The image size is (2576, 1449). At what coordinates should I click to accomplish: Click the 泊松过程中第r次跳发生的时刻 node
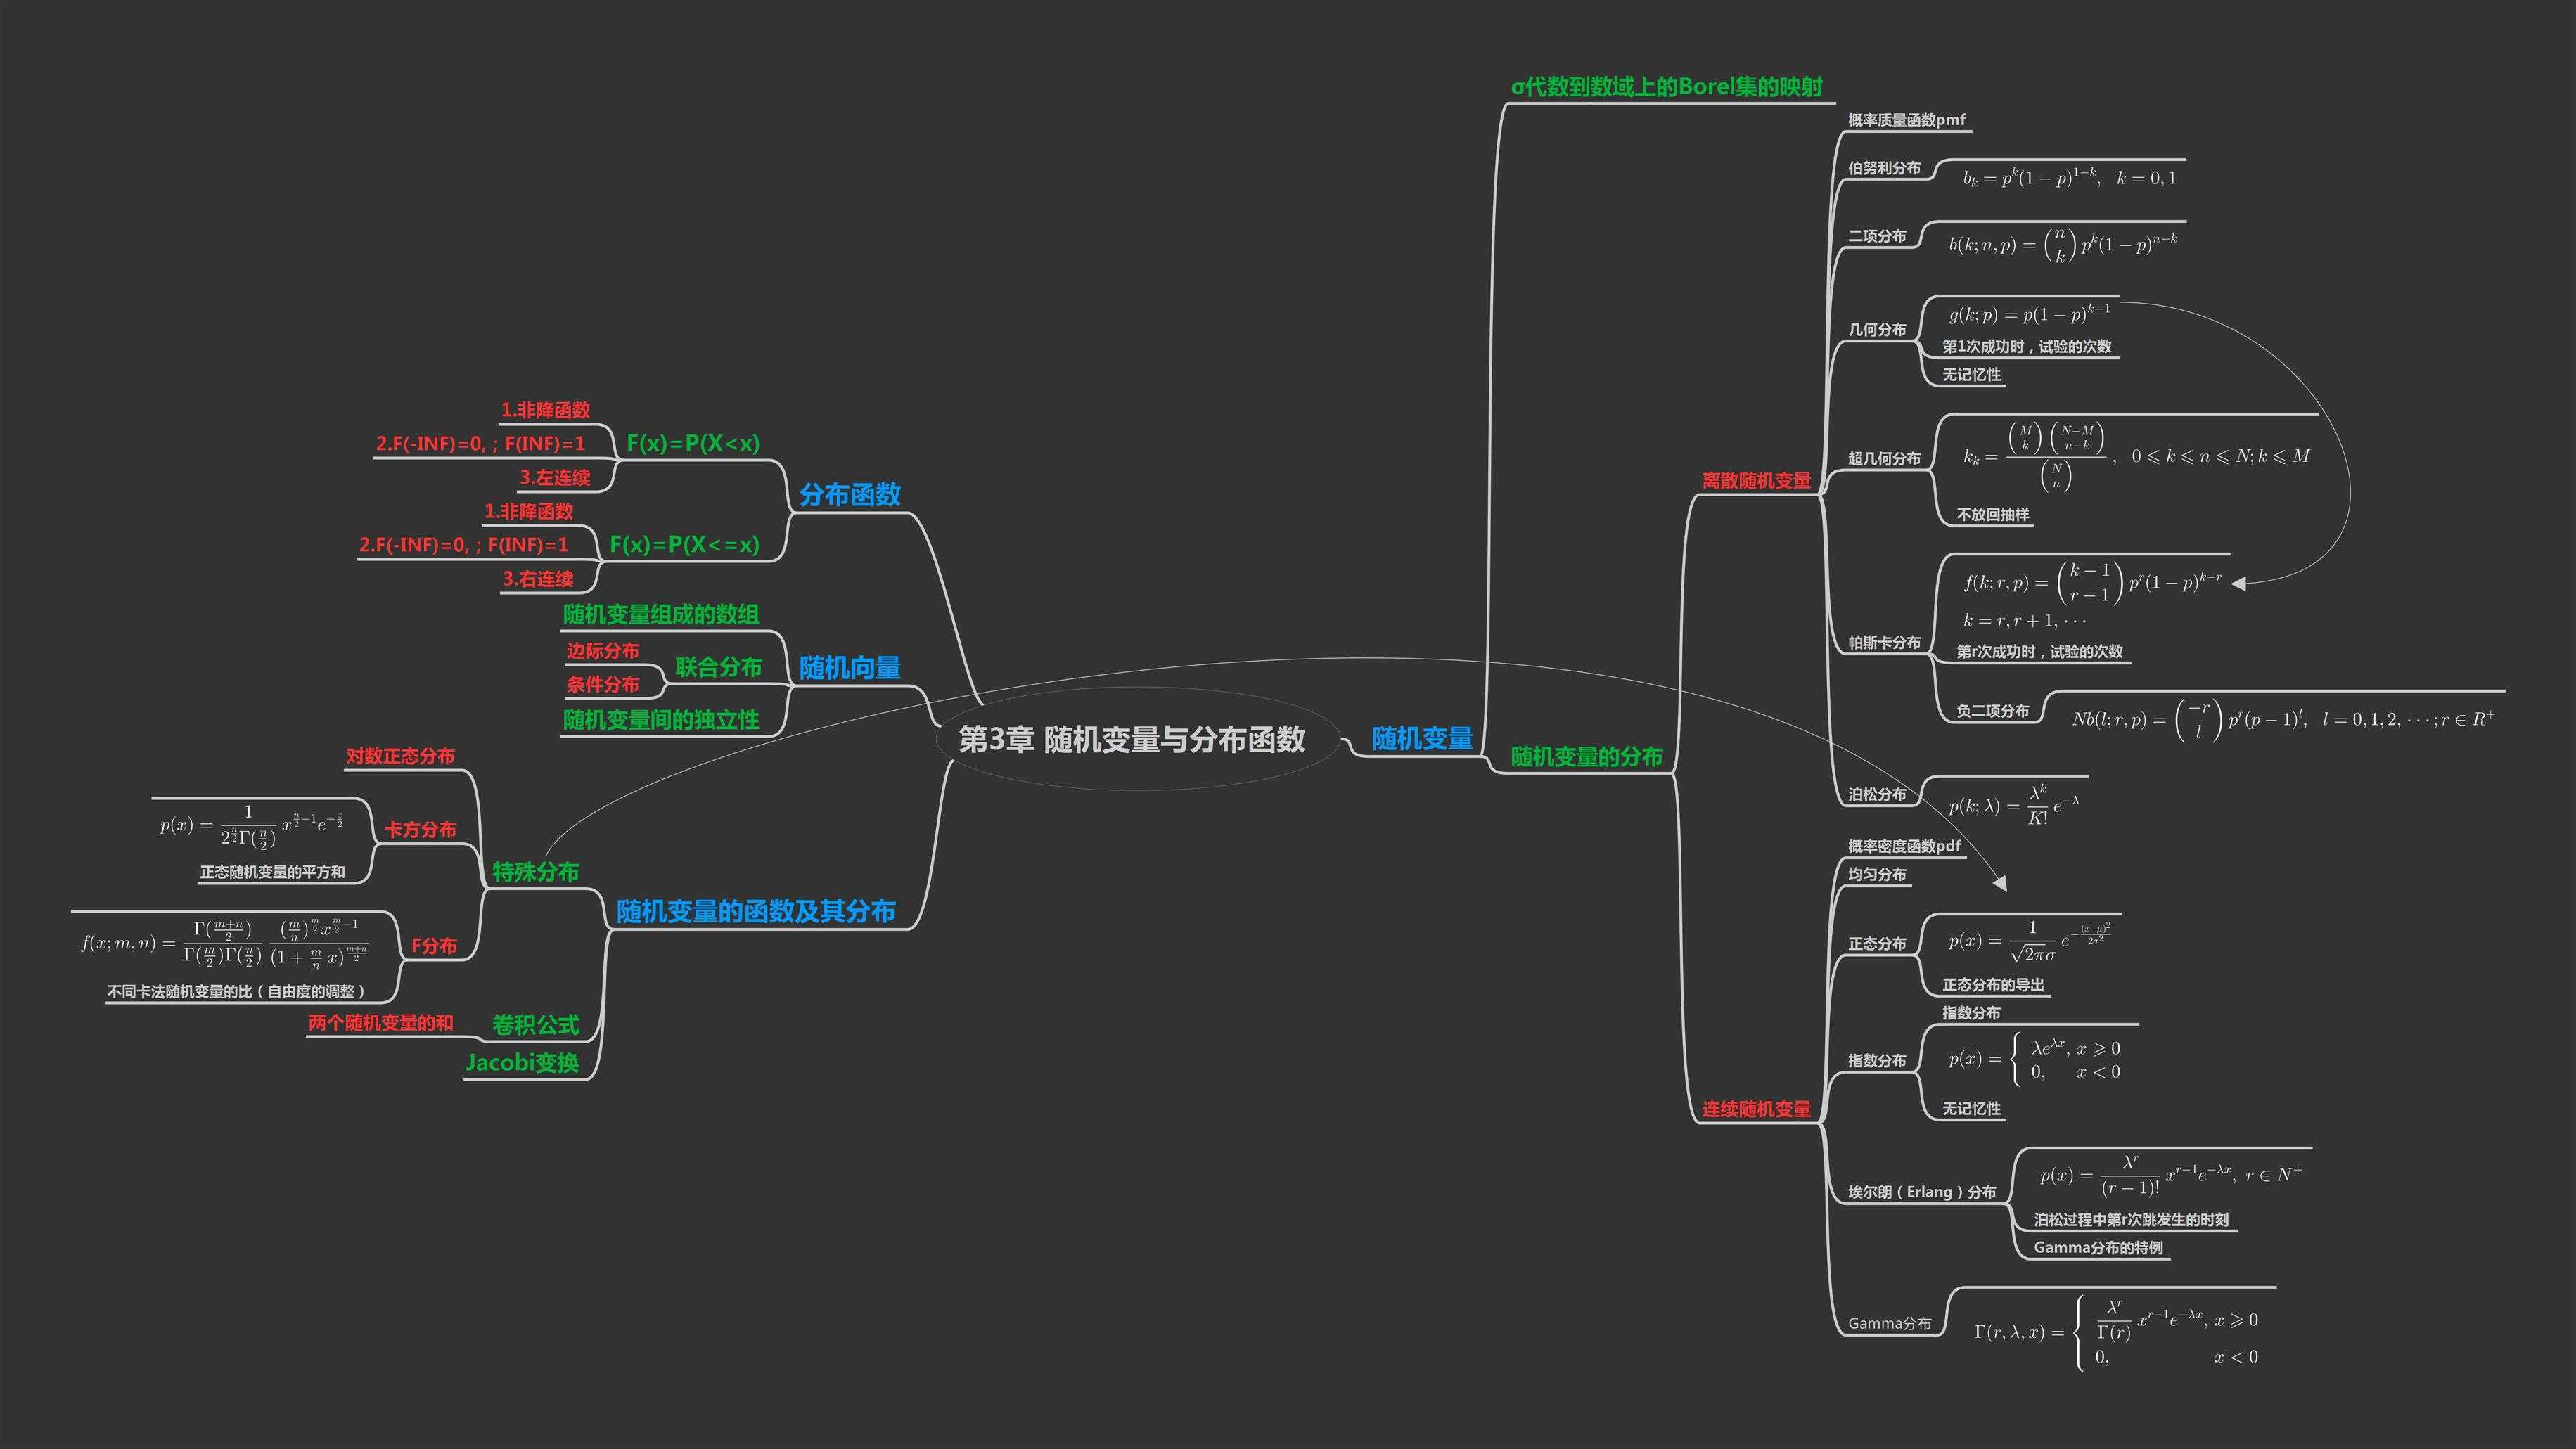click(x=2131, y=1220)
